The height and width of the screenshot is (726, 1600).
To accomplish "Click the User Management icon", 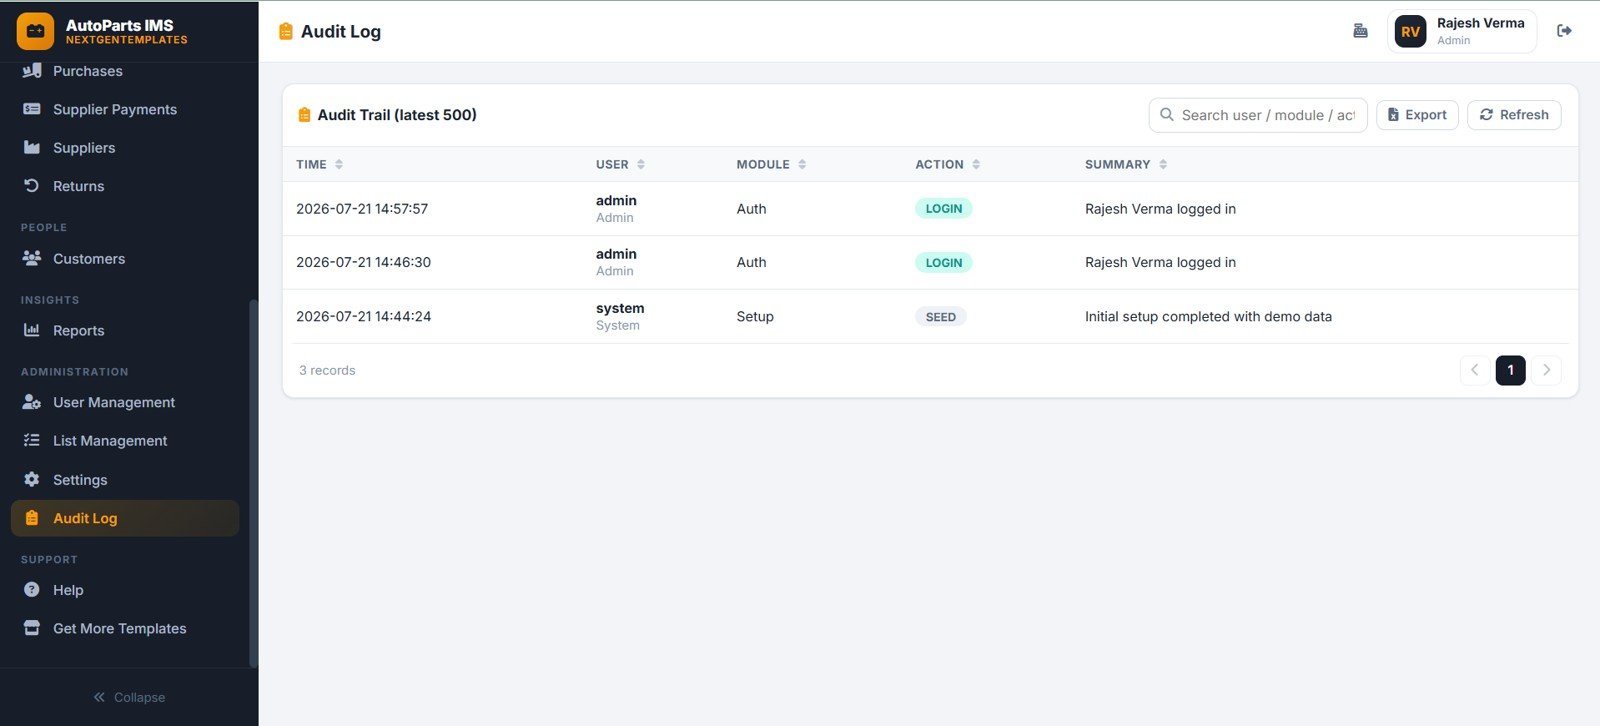I will tap(32, 402).
